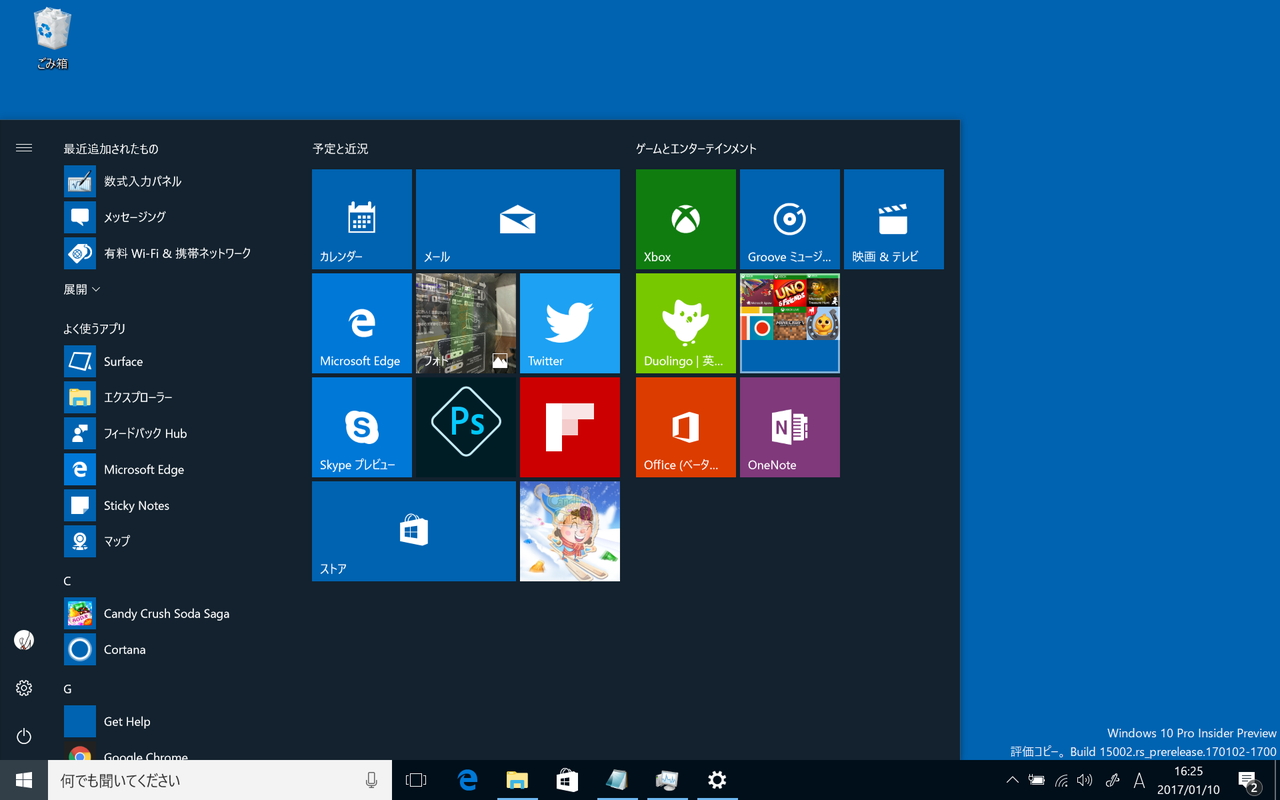
Task: Click the よく使うアプリ heading
Action: point(94,329)
